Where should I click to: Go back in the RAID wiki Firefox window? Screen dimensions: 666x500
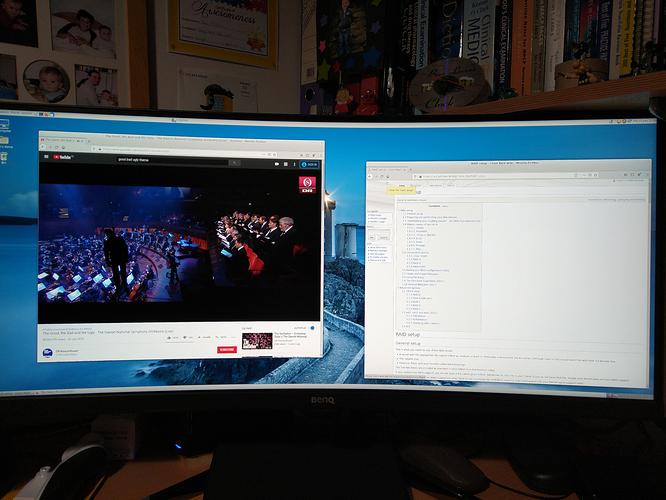370,176
